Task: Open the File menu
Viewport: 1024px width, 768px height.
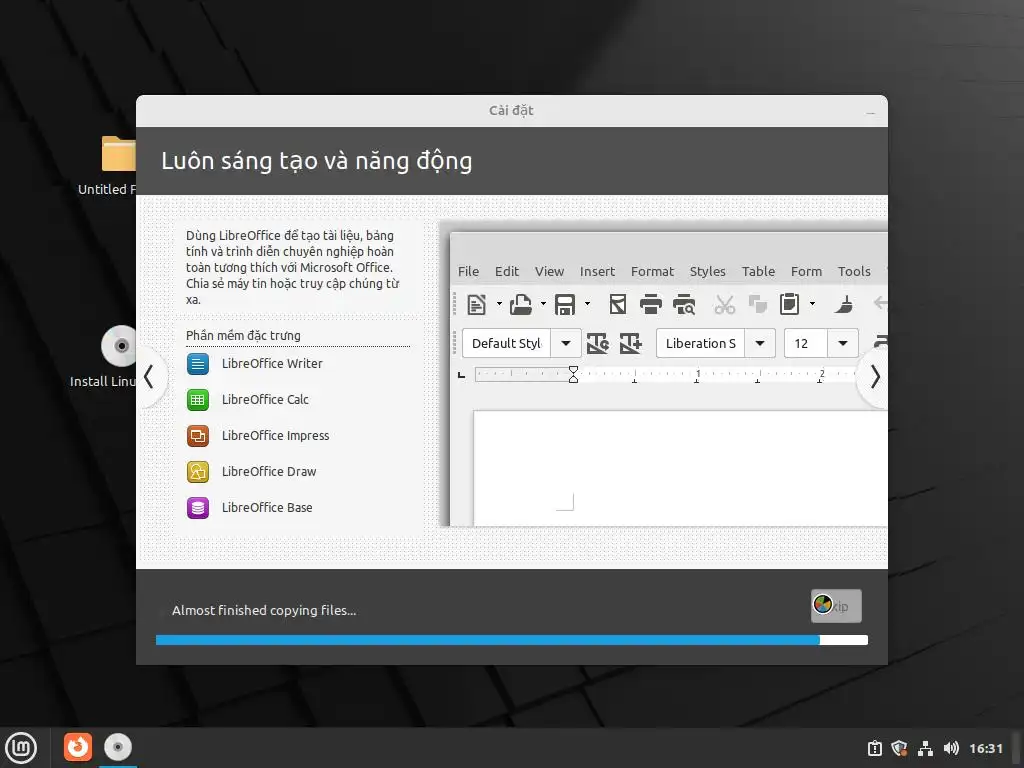Action: pos(468,272)
